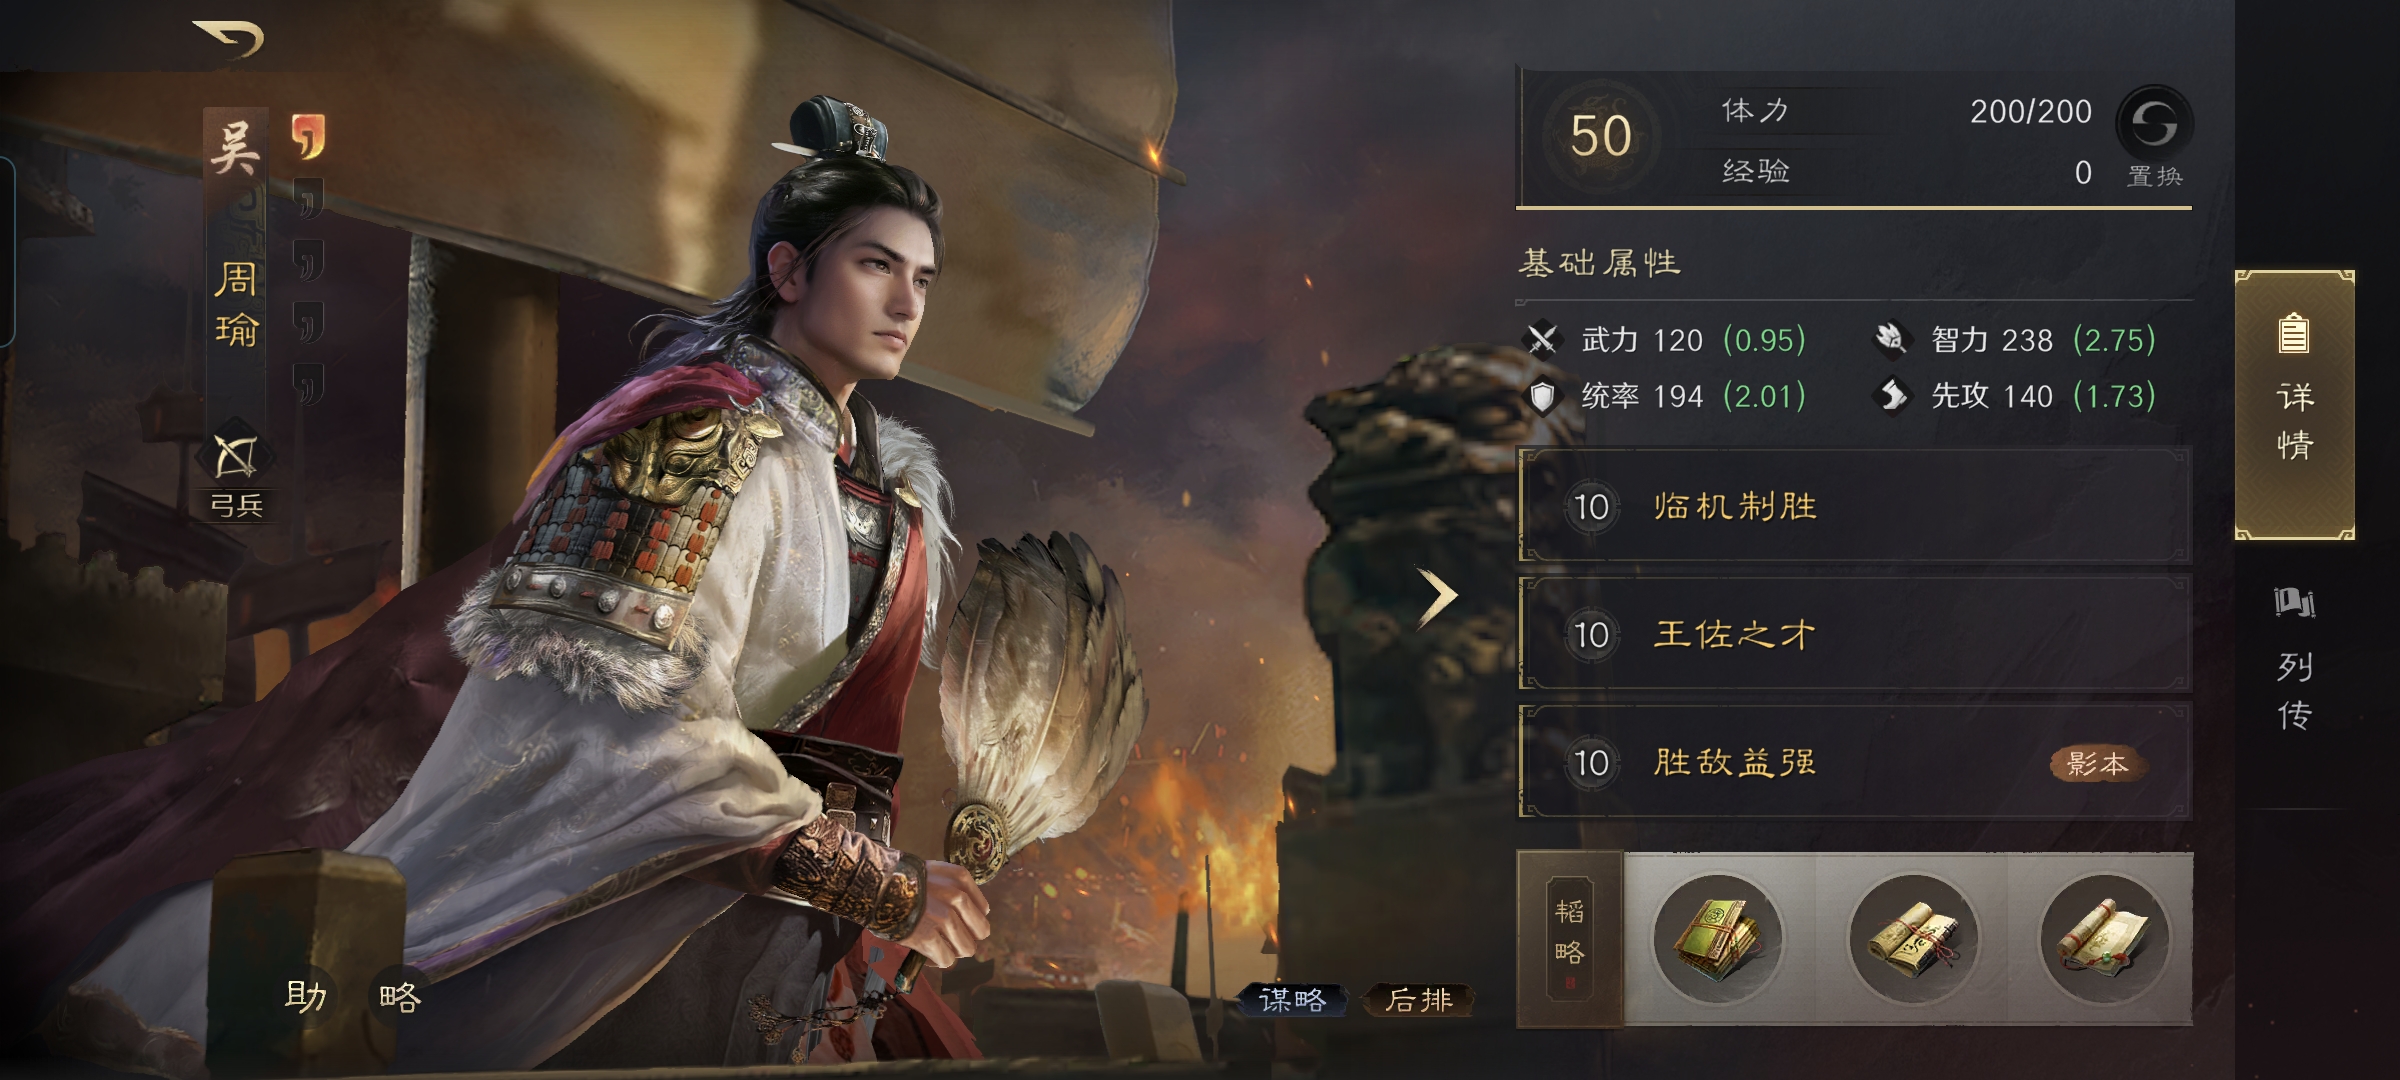
Task: Tap the 韬略 label panel
Action: [x=1570, y=938]
